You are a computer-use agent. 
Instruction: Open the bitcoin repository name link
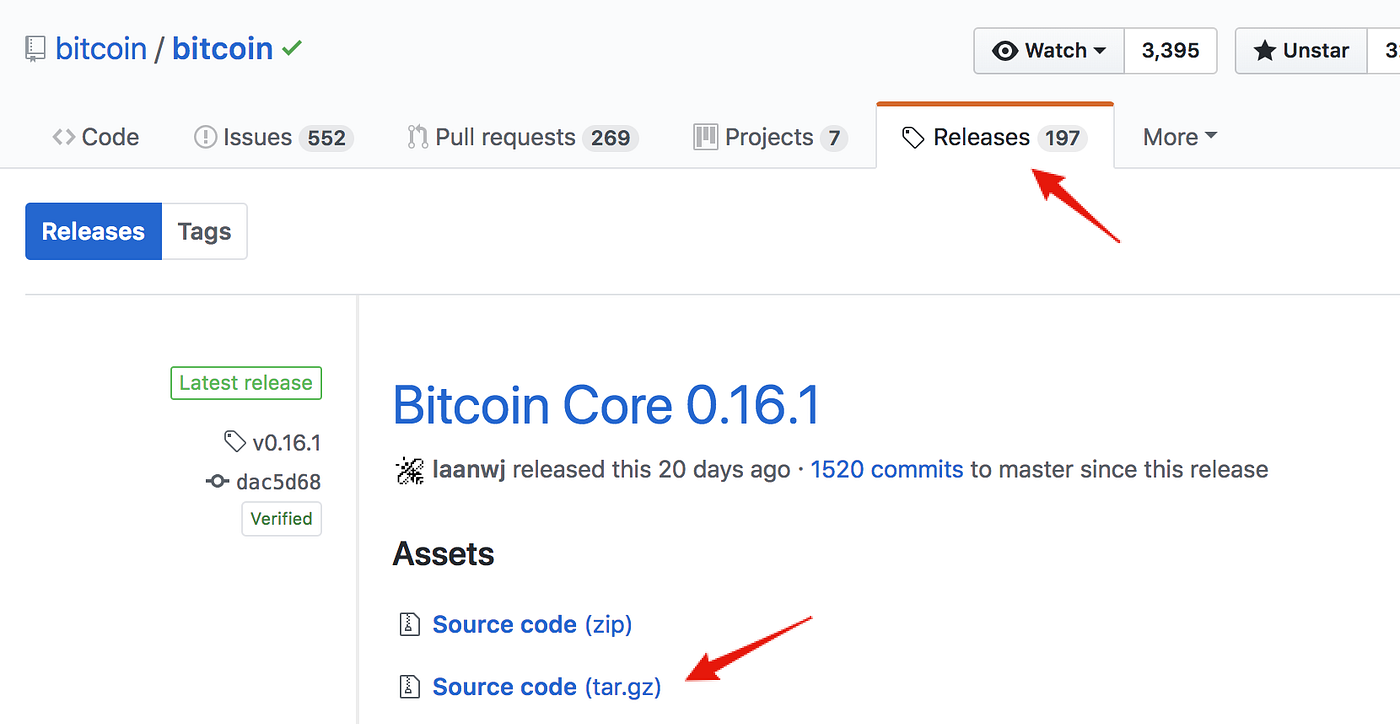tap(222, 48)
